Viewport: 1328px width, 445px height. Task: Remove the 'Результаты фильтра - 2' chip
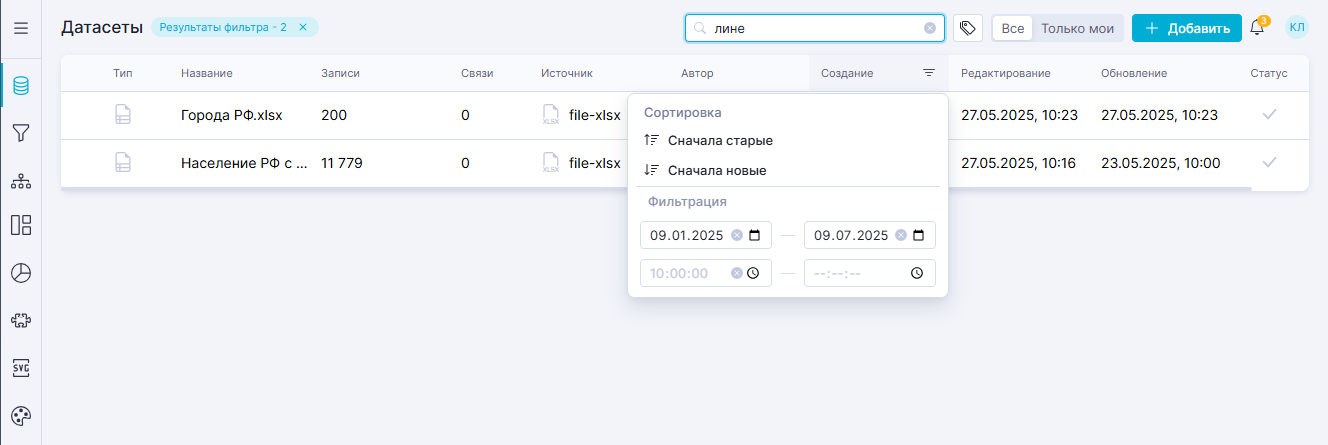[303, 27]
